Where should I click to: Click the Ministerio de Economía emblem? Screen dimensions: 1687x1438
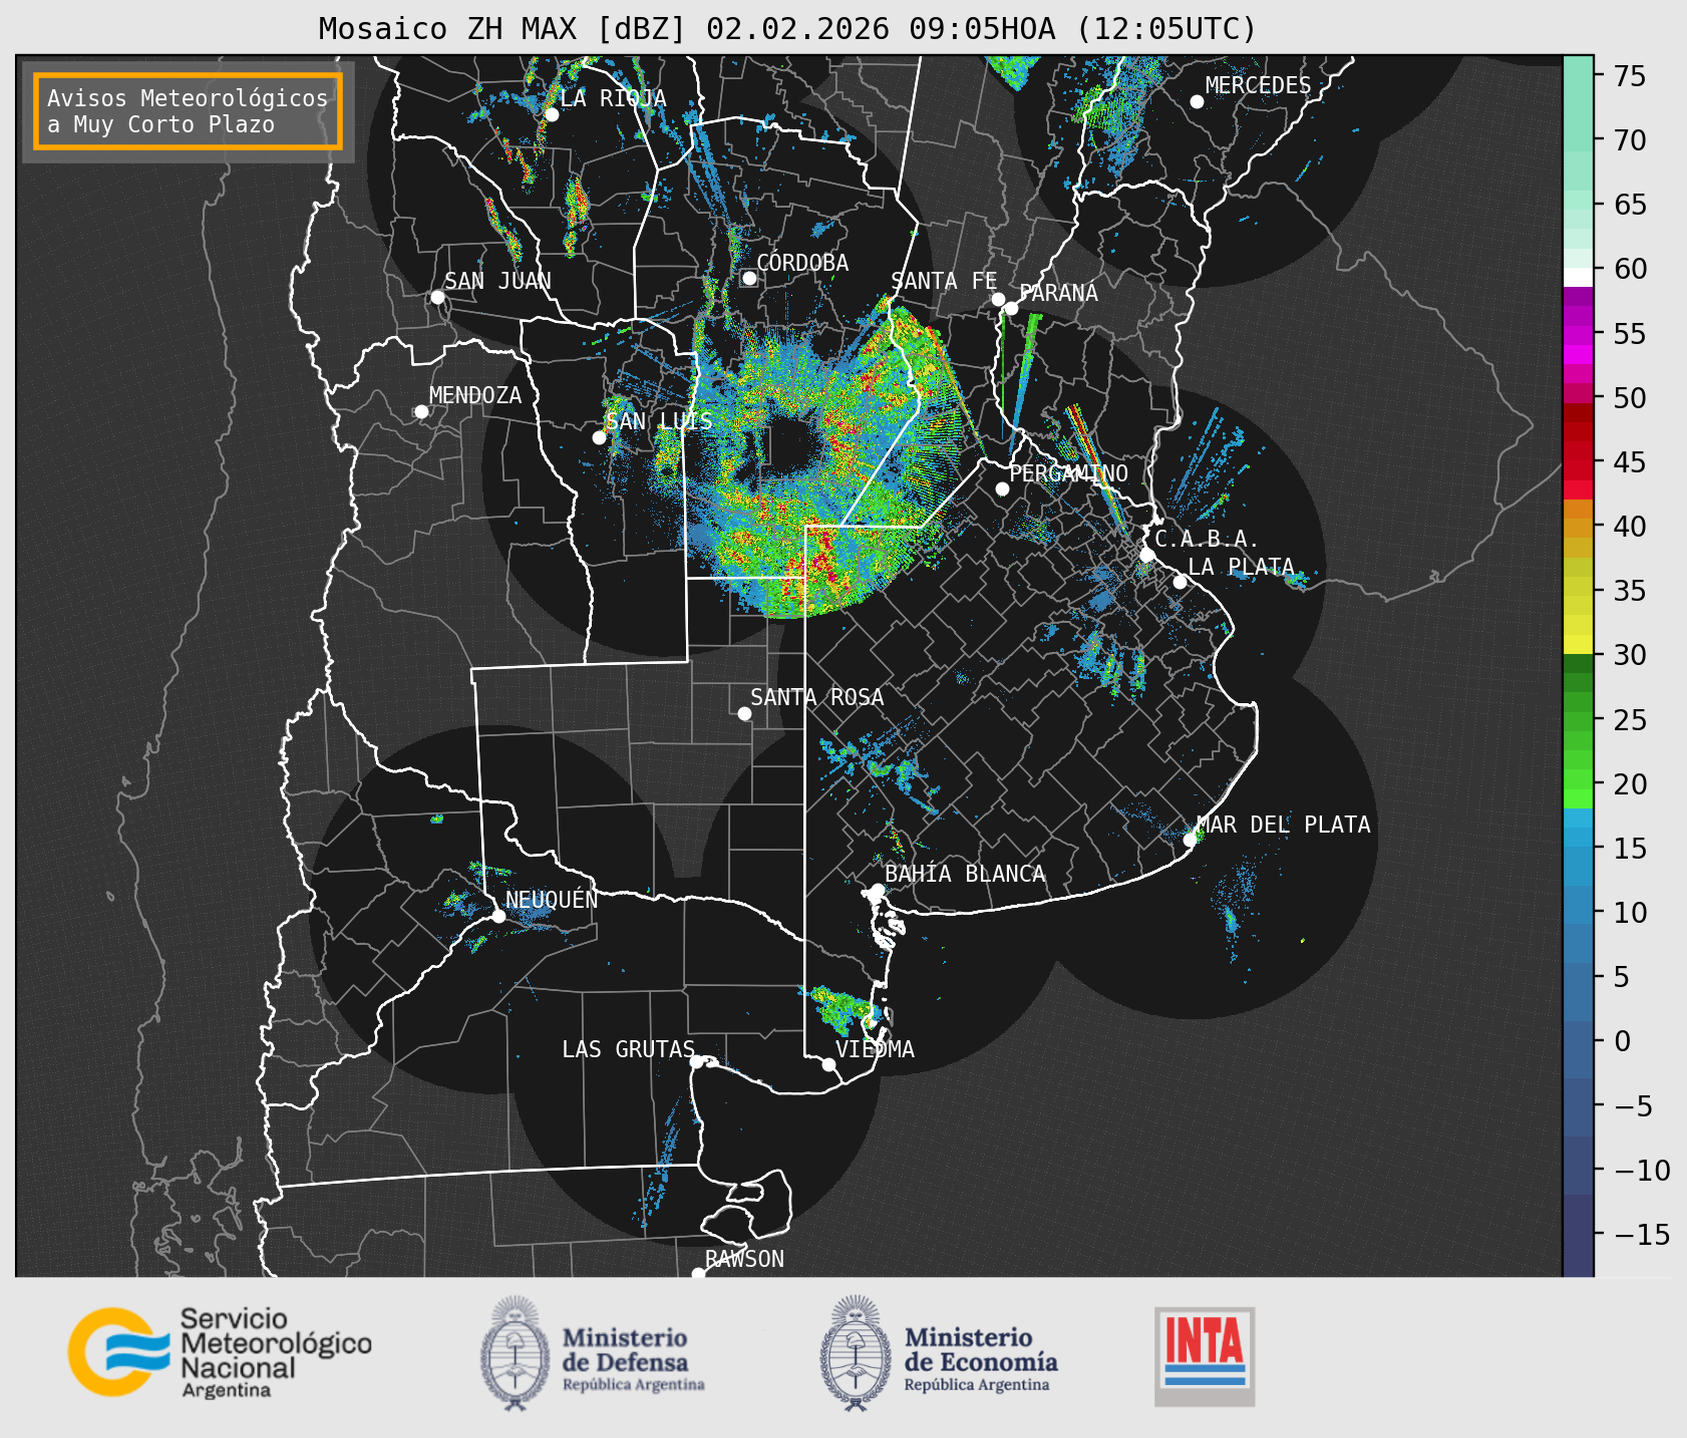coord(855,1353)
